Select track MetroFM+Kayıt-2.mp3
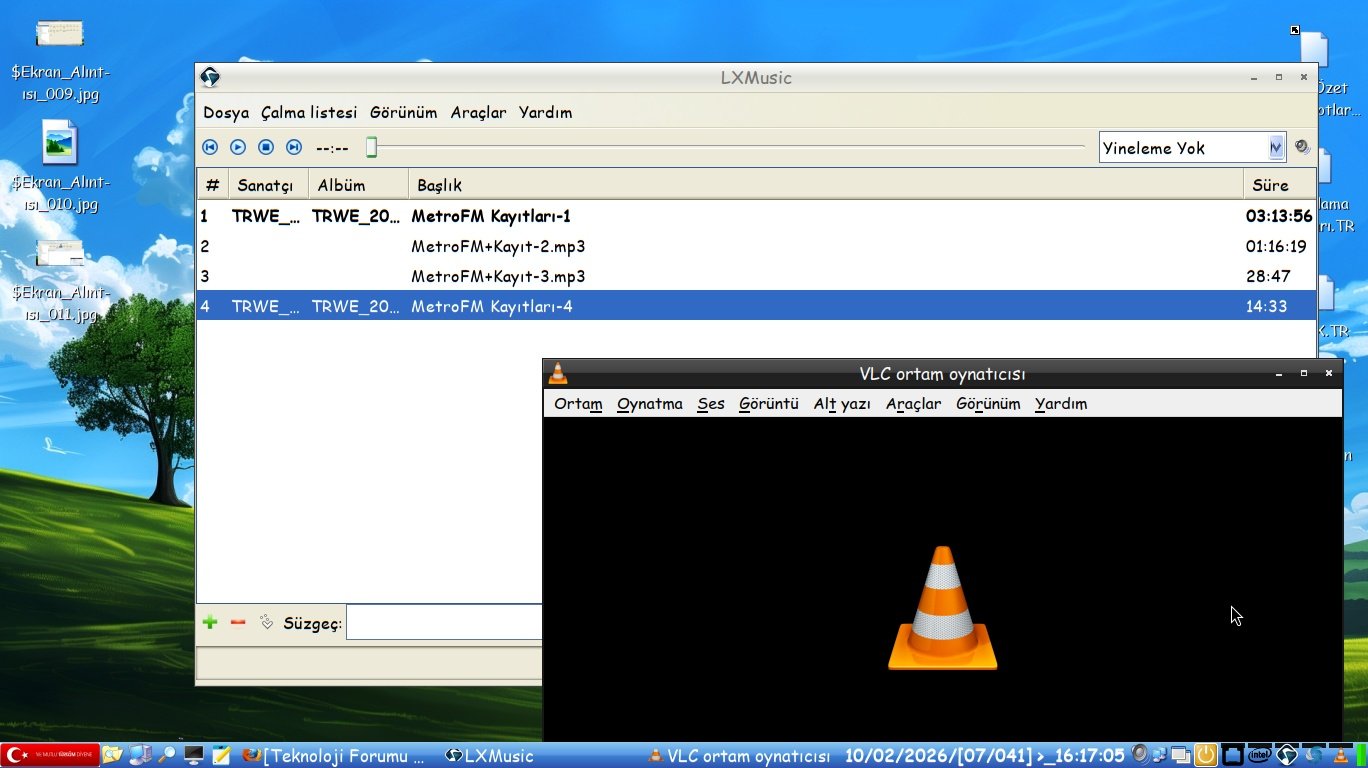Screen dimensions: 1368x768 [756, 246]
